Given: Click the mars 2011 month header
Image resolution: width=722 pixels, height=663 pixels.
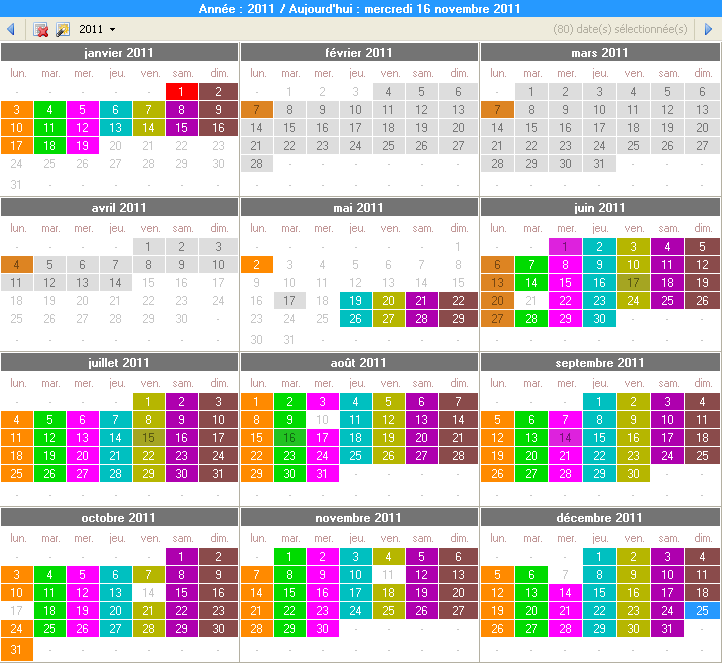Looking at the screenshot, I should click(x=600, y=52).
